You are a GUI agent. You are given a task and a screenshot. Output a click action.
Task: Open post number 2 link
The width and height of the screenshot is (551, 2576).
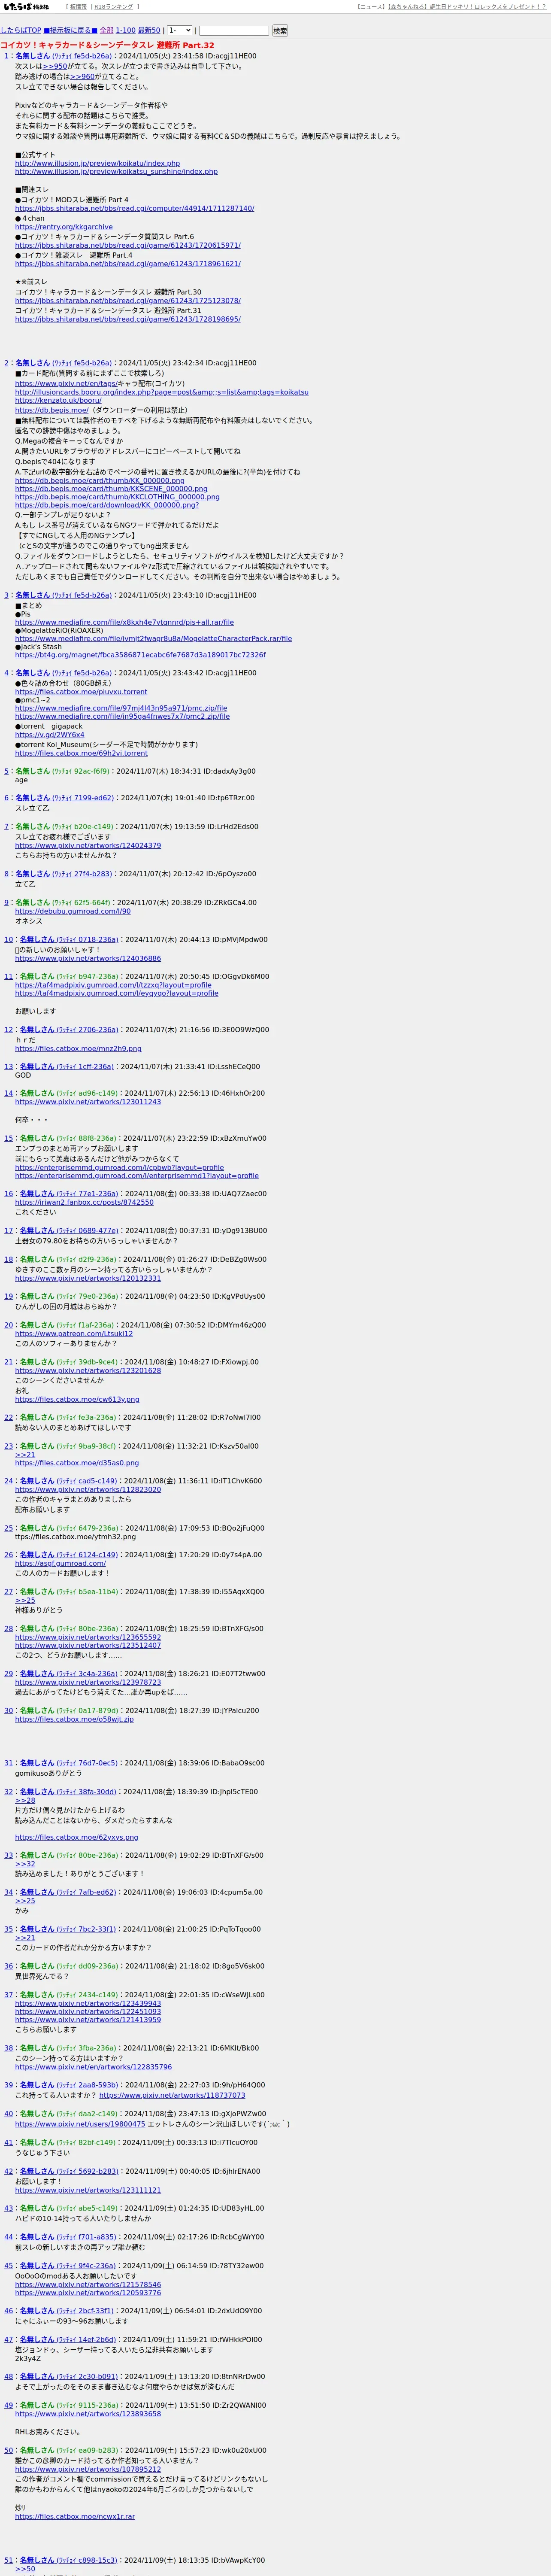tap(6, 363)
